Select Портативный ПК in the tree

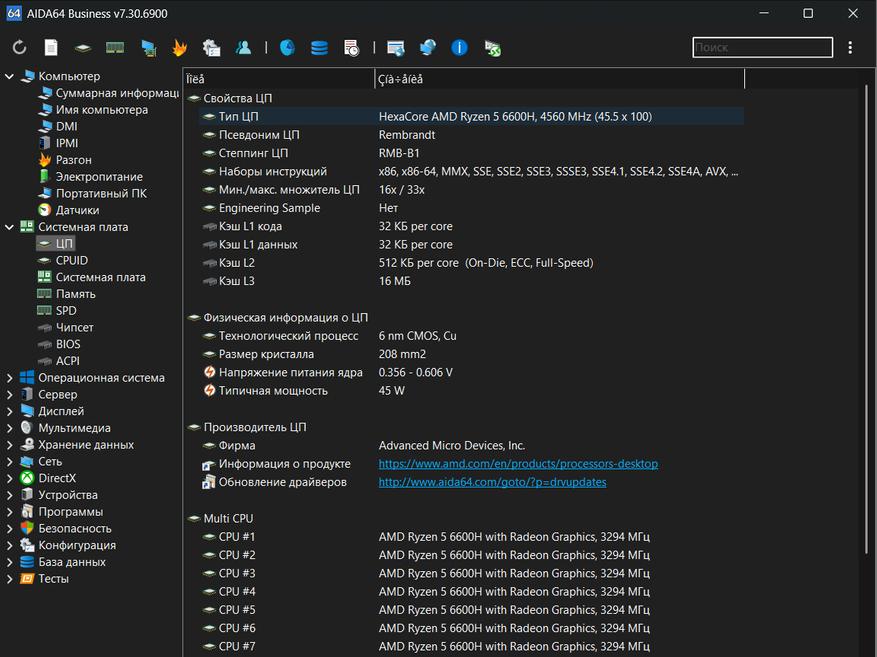[92, 193]
